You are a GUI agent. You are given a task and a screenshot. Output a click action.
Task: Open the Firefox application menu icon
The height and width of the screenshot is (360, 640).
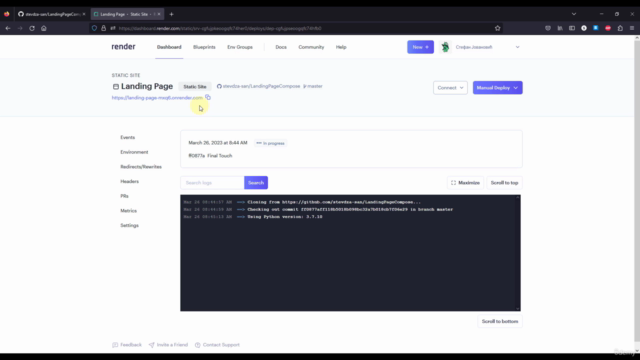[632, 28]
